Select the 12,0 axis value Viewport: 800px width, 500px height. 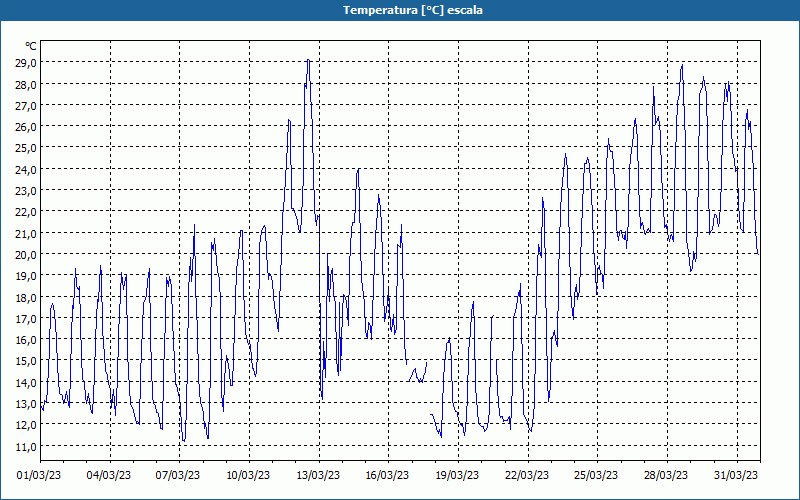pyautogui.click(x=26, y=424)
